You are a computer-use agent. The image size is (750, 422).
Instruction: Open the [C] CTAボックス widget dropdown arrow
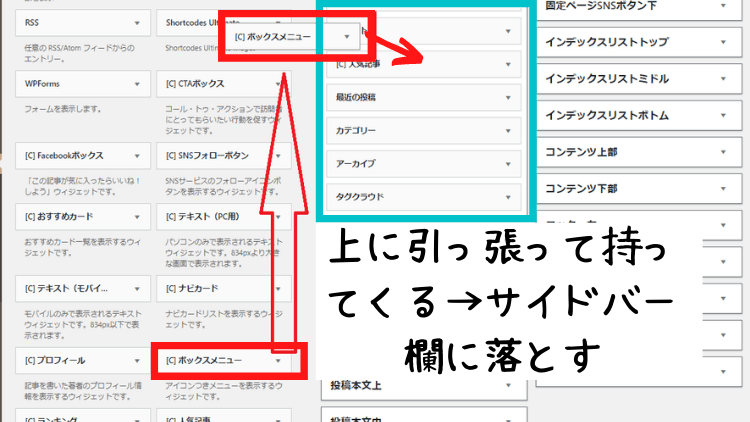277,85
